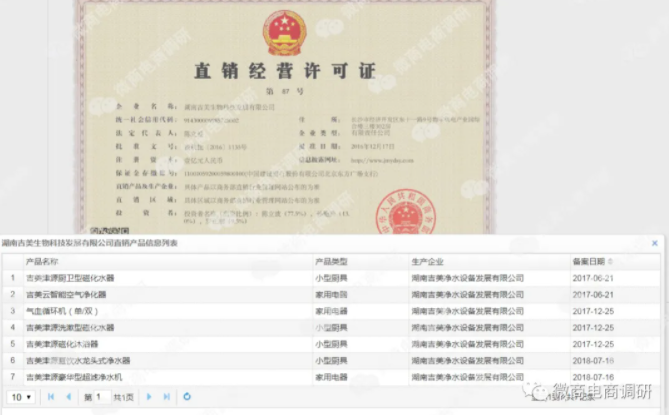Select row 4 吉美津源洗漱型磁化水器
The height and width of the screenshot is (415, 669).
pyautogui.click(x=331, y=328)
